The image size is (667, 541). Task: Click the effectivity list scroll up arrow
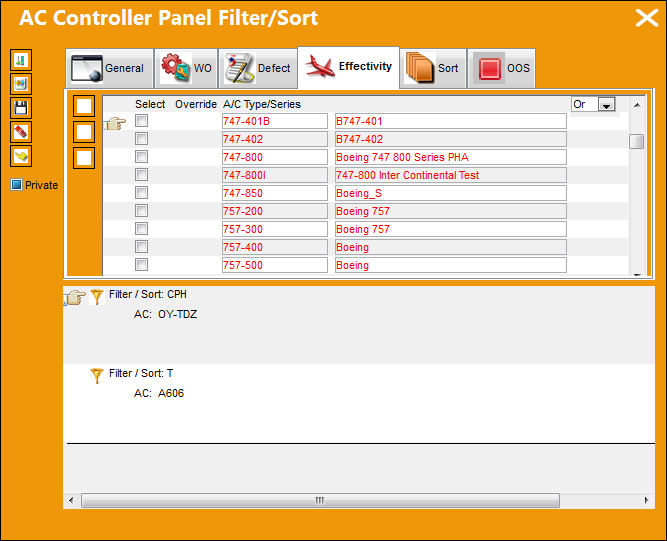637,105
